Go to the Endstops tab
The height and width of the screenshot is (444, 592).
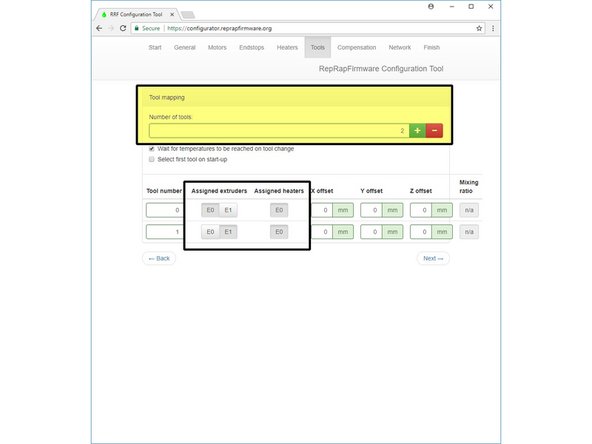(251, 48)
